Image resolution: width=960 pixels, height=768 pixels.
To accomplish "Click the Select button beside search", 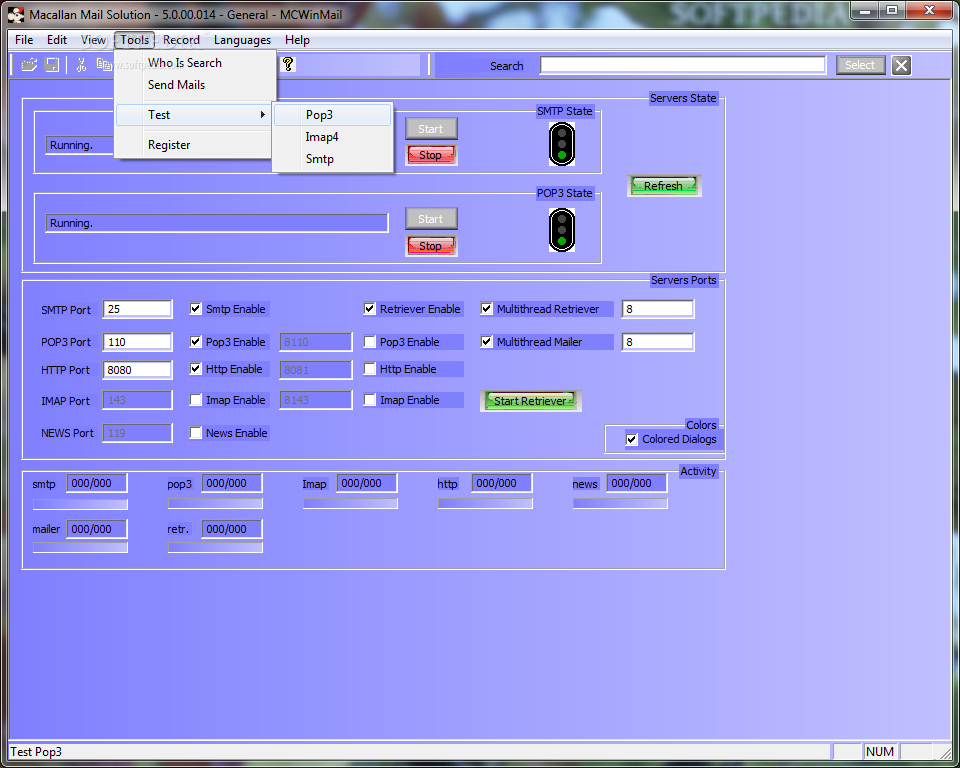I will click(x=860, y=65).
